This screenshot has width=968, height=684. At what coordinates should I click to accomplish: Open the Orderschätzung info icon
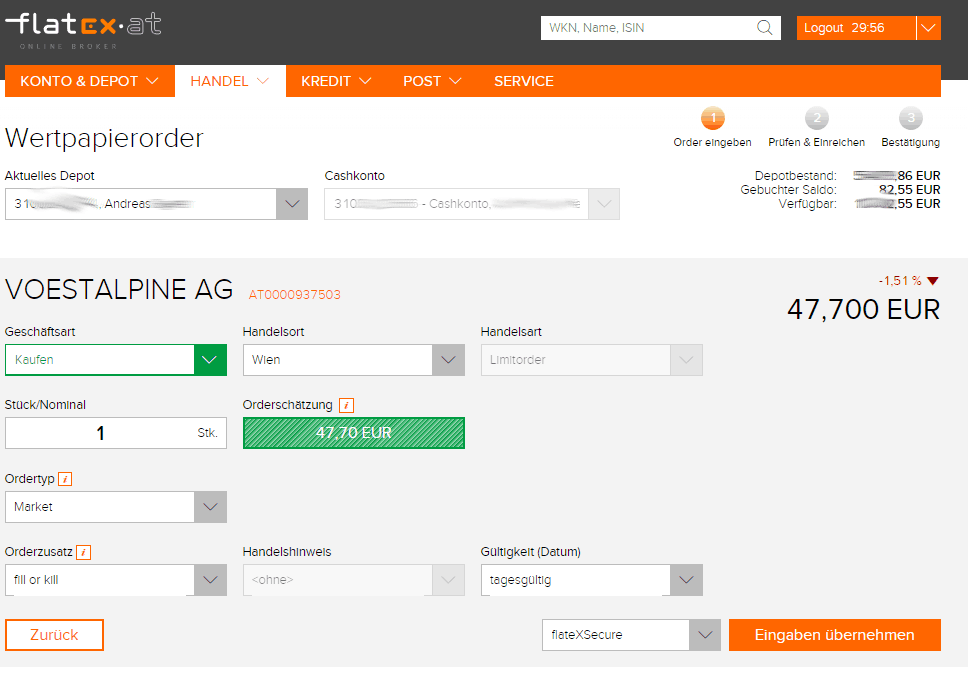(346, 406)
